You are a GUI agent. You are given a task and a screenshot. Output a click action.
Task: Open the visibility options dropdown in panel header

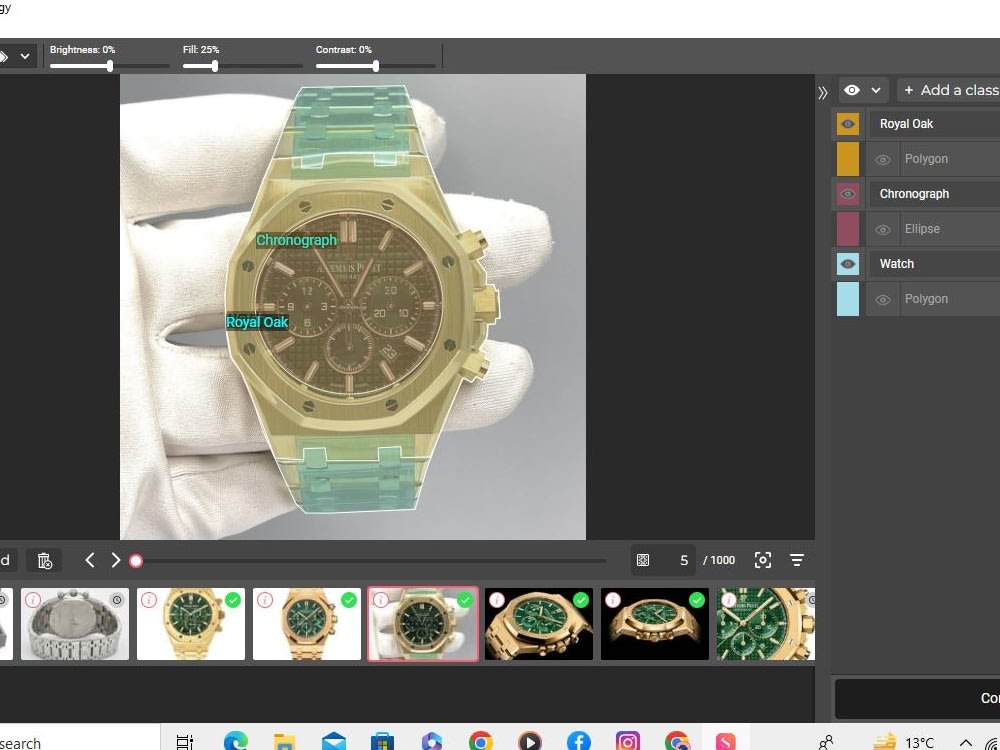click(876, 89)
